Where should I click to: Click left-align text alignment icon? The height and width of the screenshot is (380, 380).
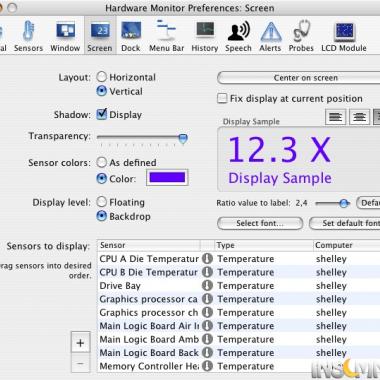(x=335, y=117)
